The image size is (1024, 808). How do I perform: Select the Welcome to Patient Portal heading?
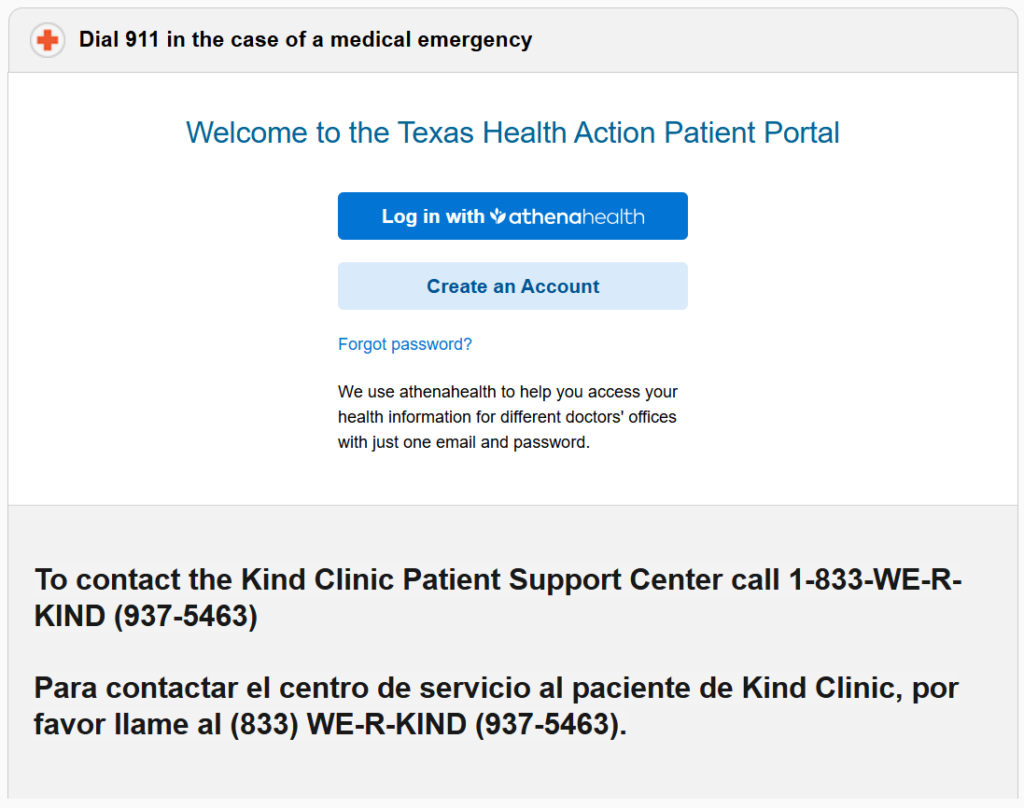click(x=512, y=132)
